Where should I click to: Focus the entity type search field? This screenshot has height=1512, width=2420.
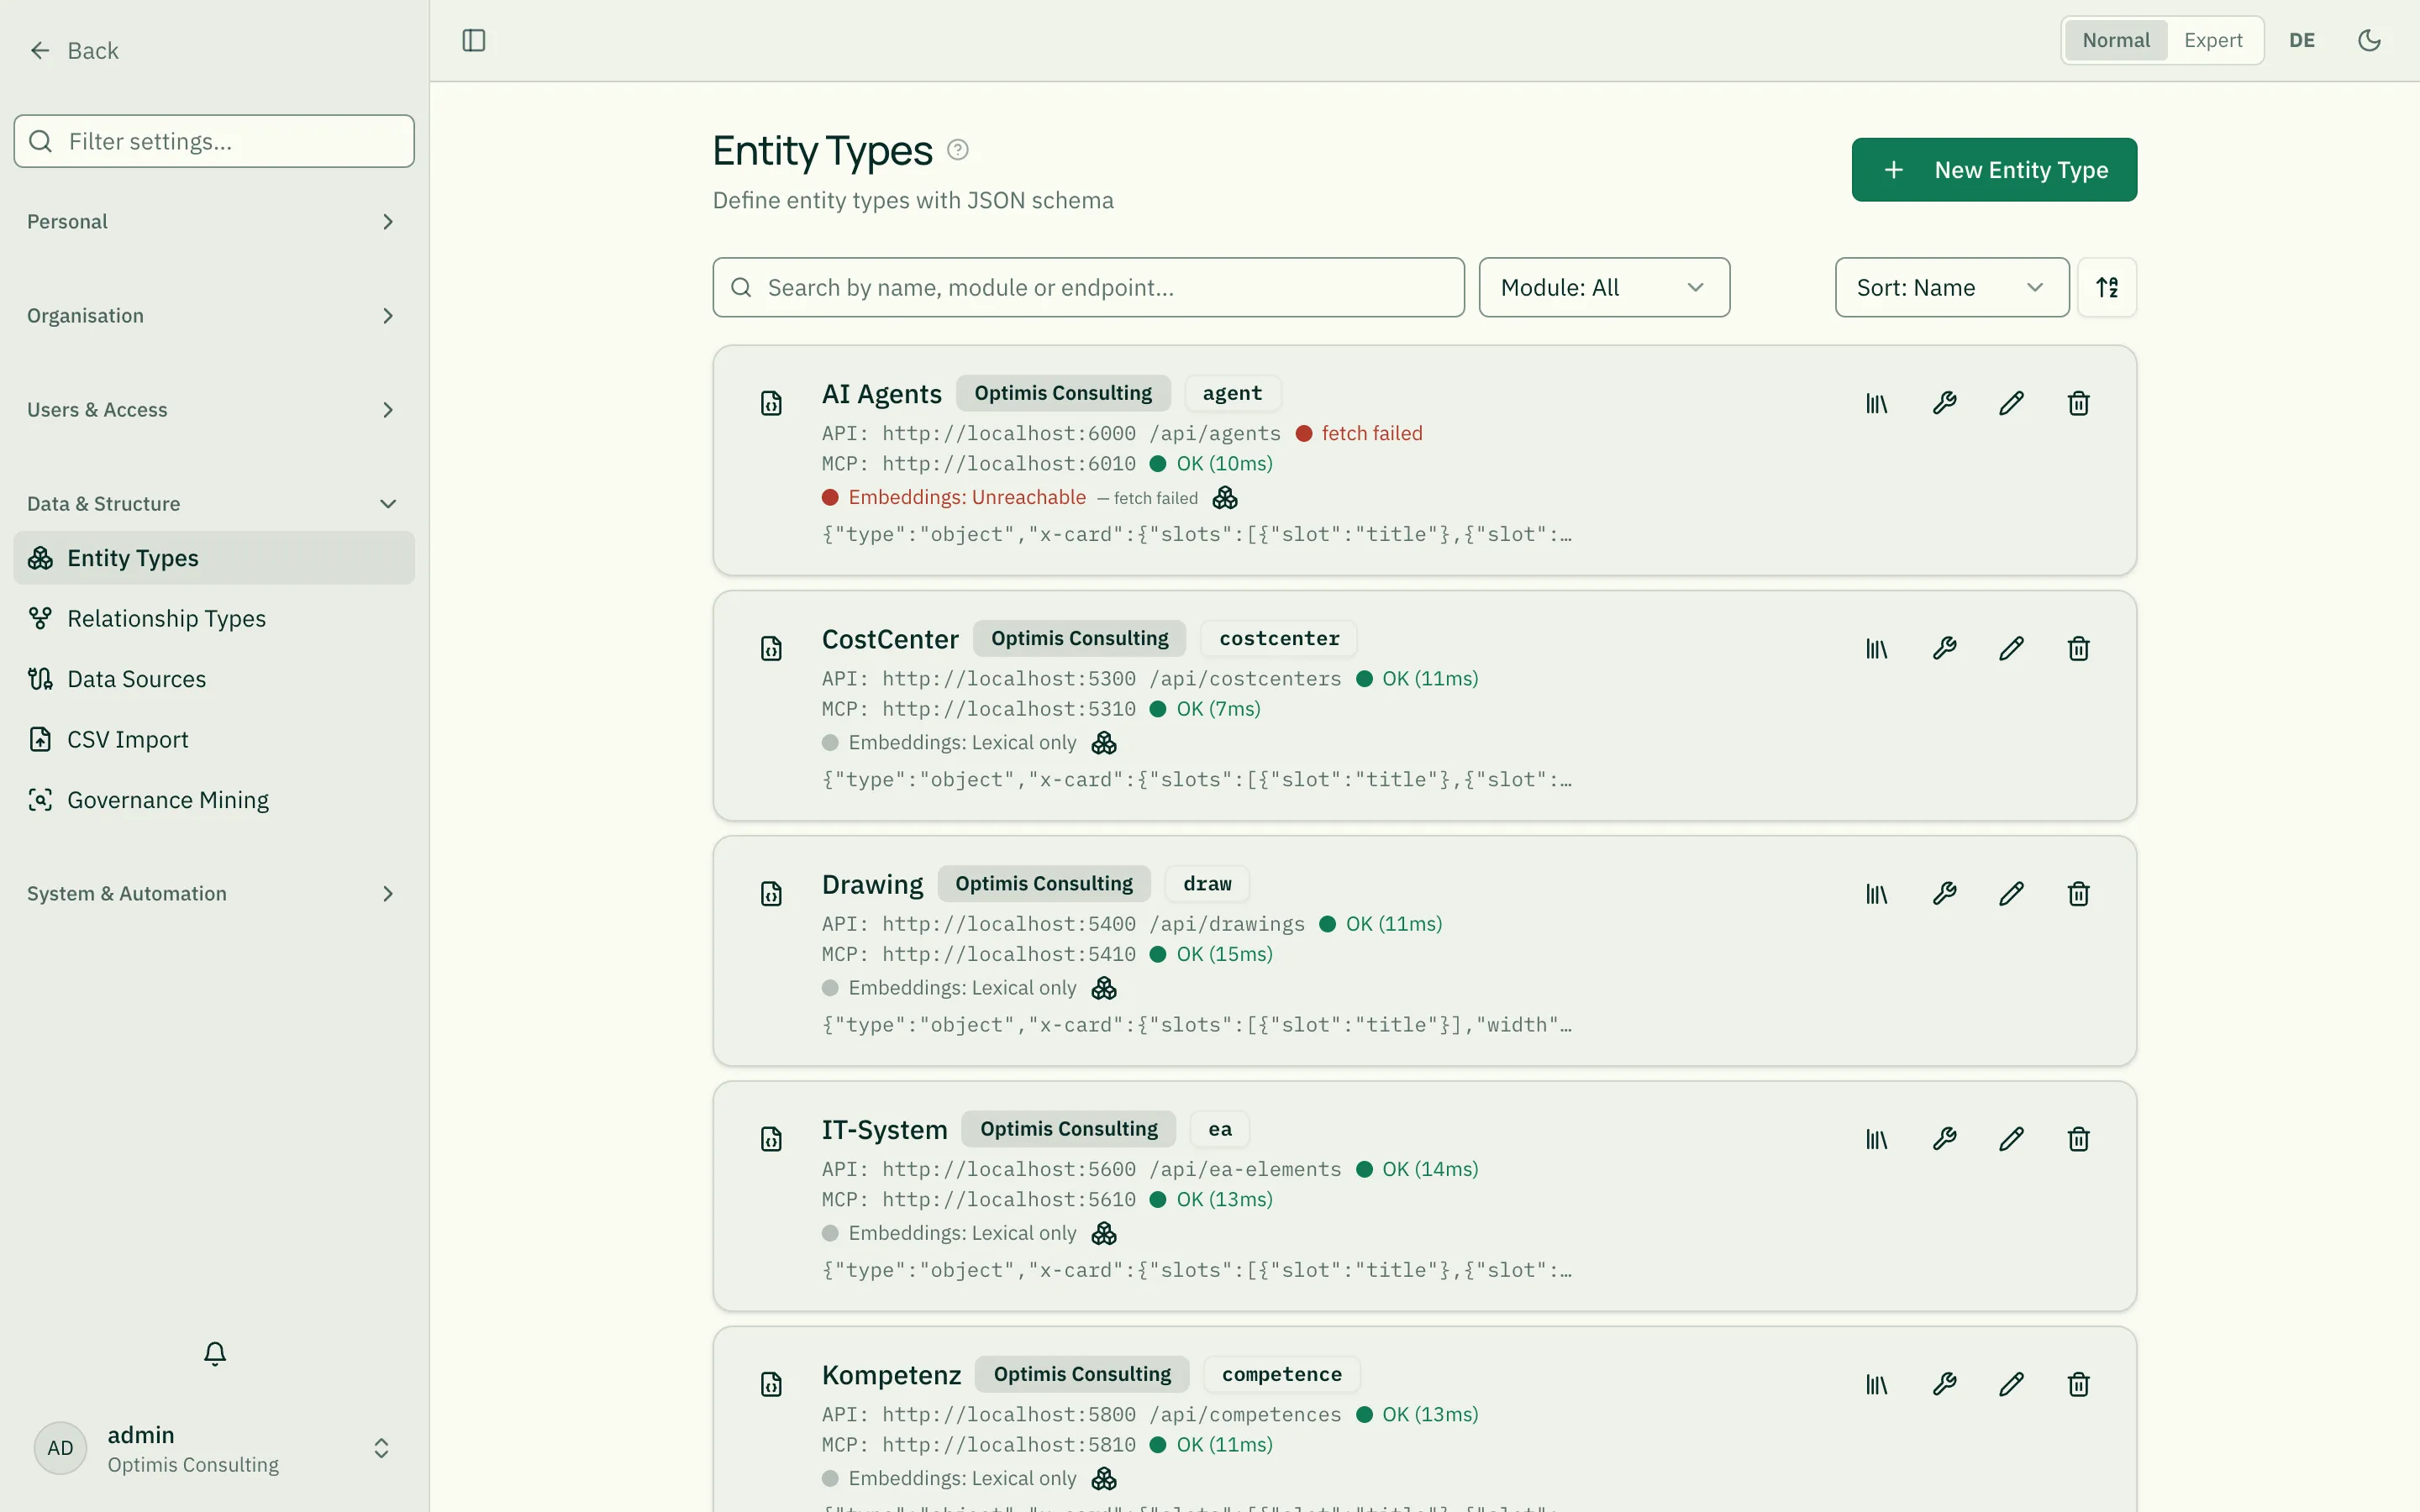pyautogui.click(x=1088, y=287)
